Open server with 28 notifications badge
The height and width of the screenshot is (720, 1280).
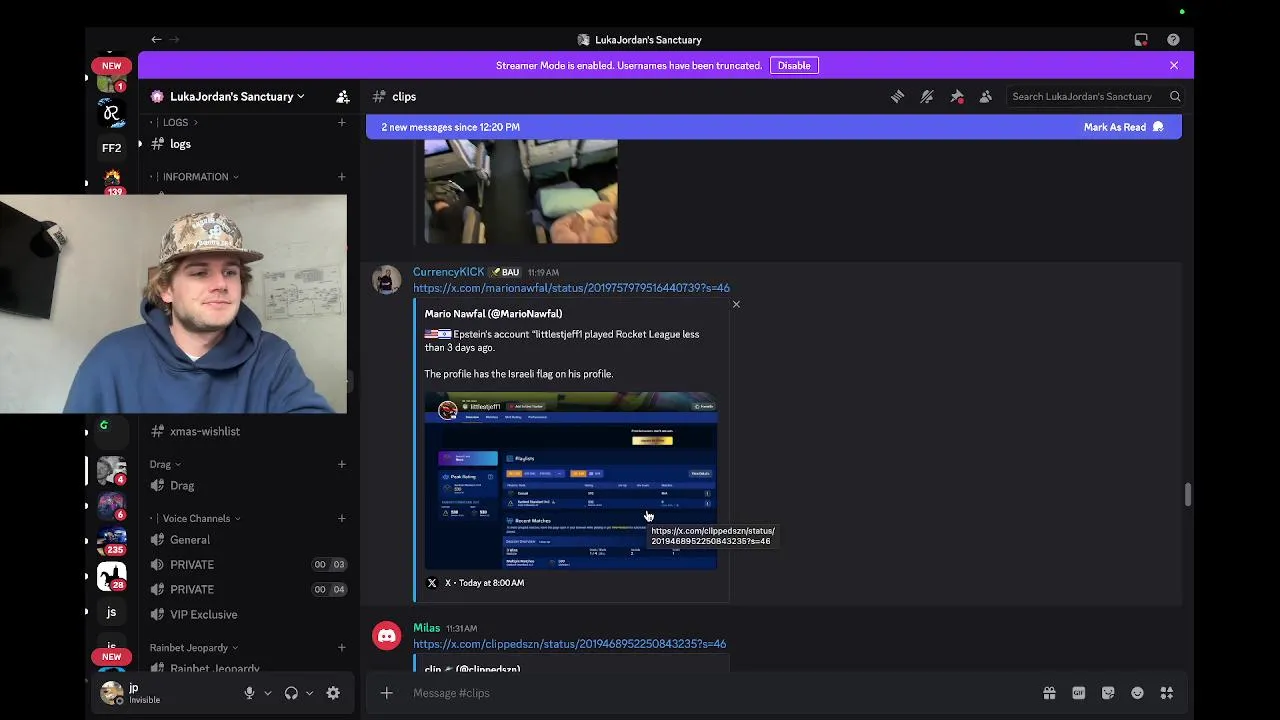point(111,577)
